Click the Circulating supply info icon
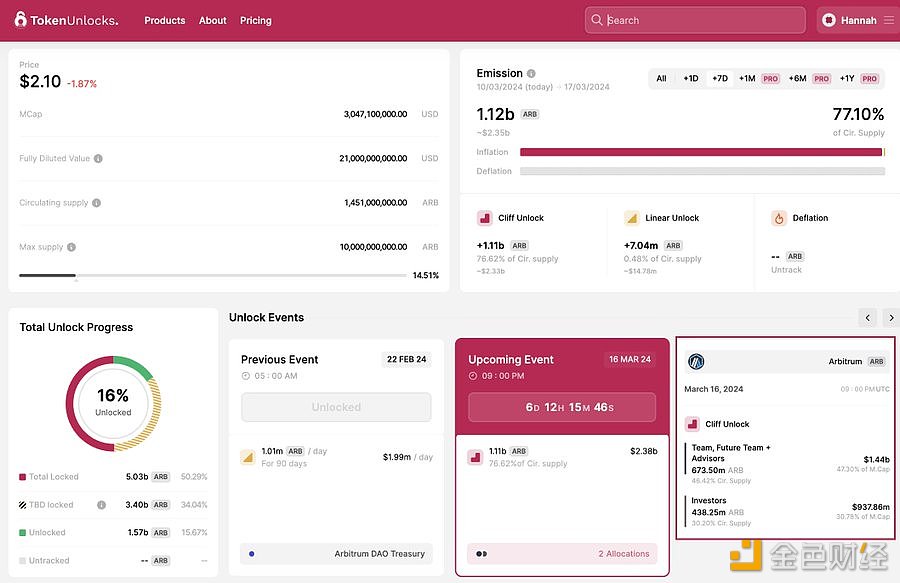 click(96, 203)
